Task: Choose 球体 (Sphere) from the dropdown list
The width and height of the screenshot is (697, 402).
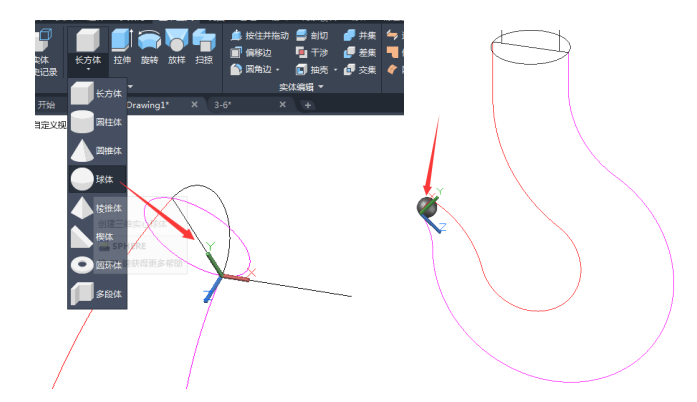Action: (x=97, y=179)
